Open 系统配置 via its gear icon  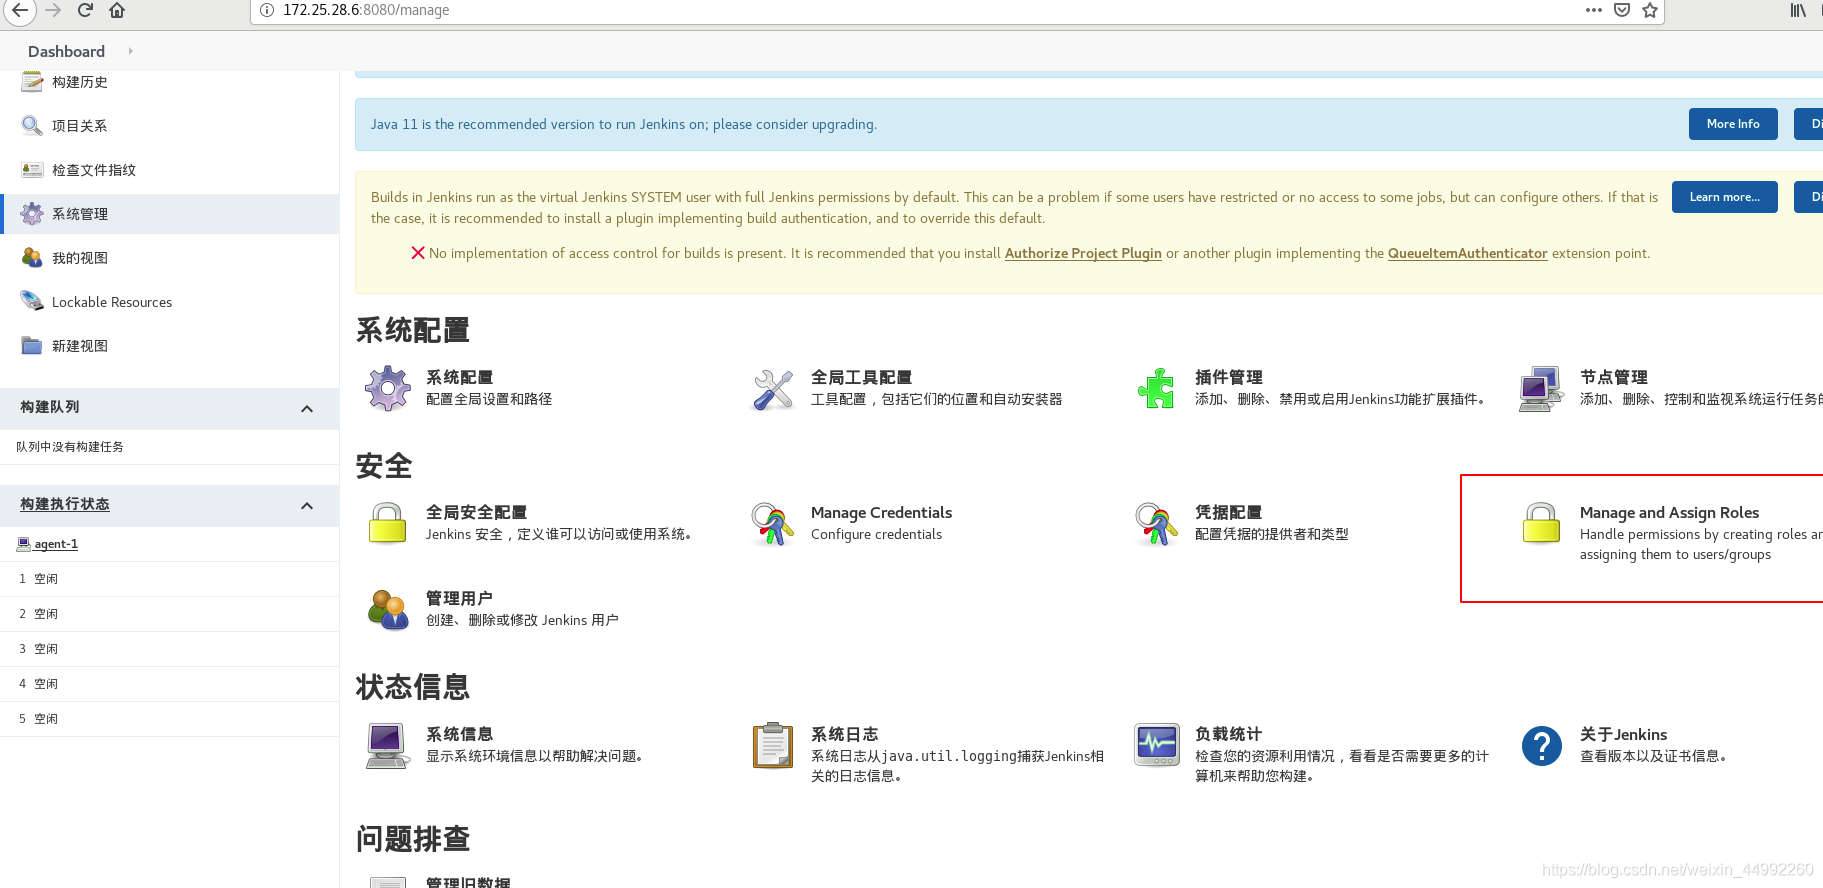pos(388,388)
